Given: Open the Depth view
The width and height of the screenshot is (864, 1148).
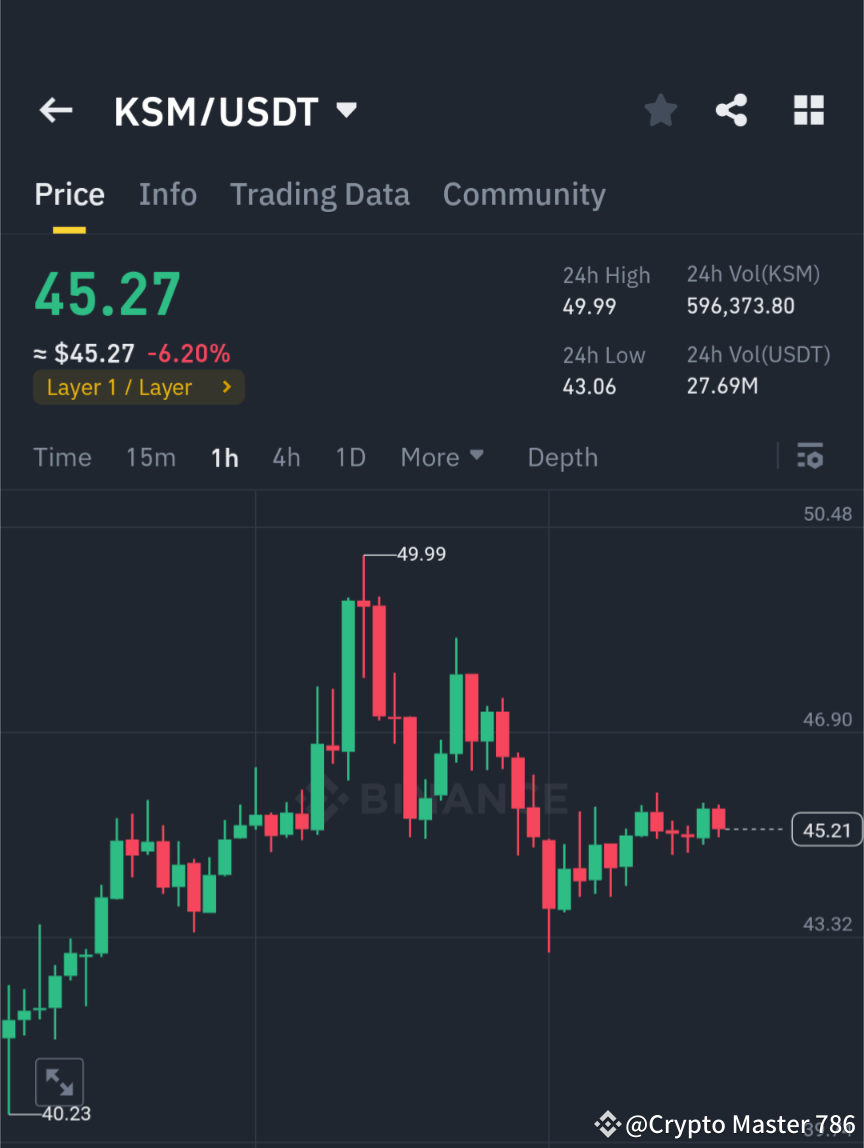Looking at the screenshot, I should tap(562, 457).
